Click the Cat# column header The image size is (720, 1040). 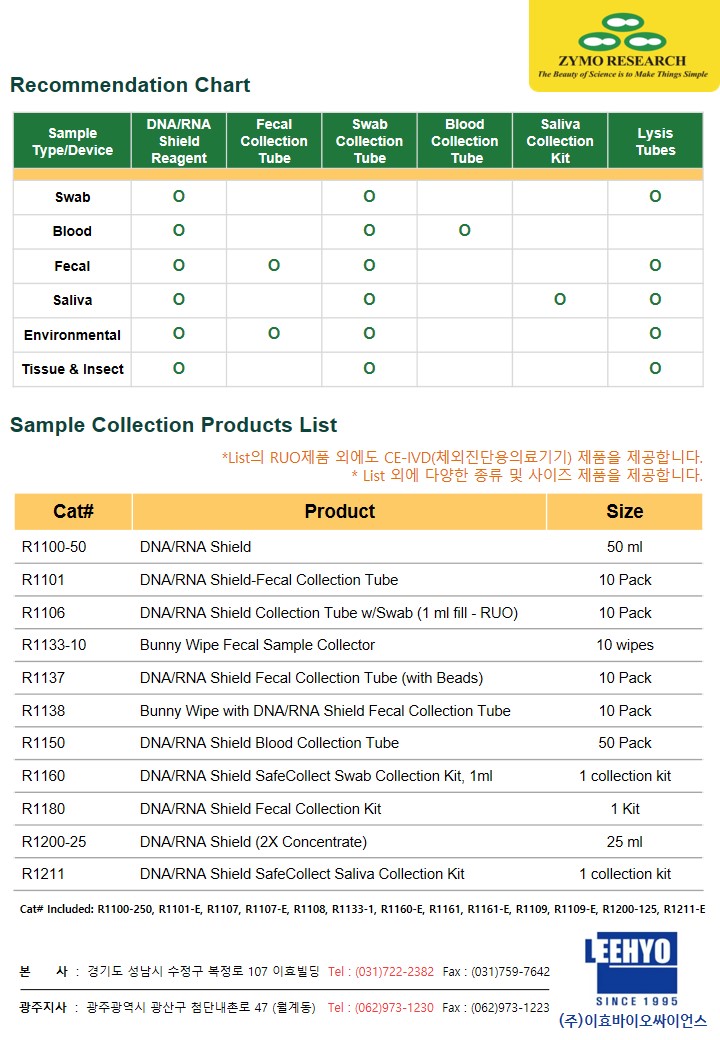73,511
